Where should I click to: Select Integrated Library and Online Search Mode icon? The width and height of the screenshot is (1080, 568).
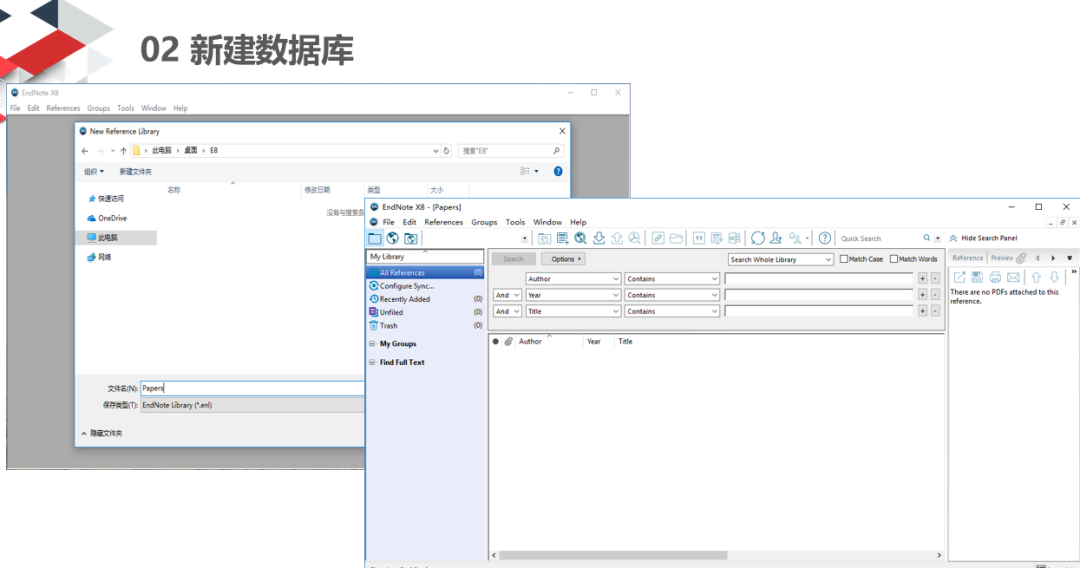411,238
